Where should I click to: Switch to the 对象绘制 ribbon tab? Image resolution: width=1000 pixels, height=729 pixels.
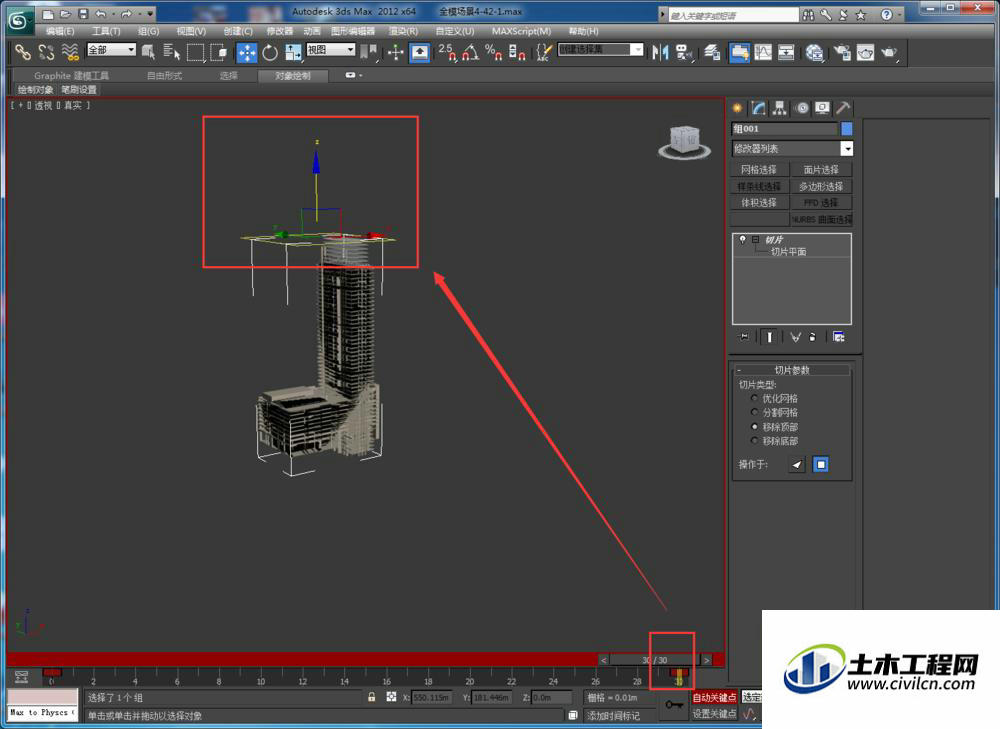pyautogui.click(x=293, y=76)
